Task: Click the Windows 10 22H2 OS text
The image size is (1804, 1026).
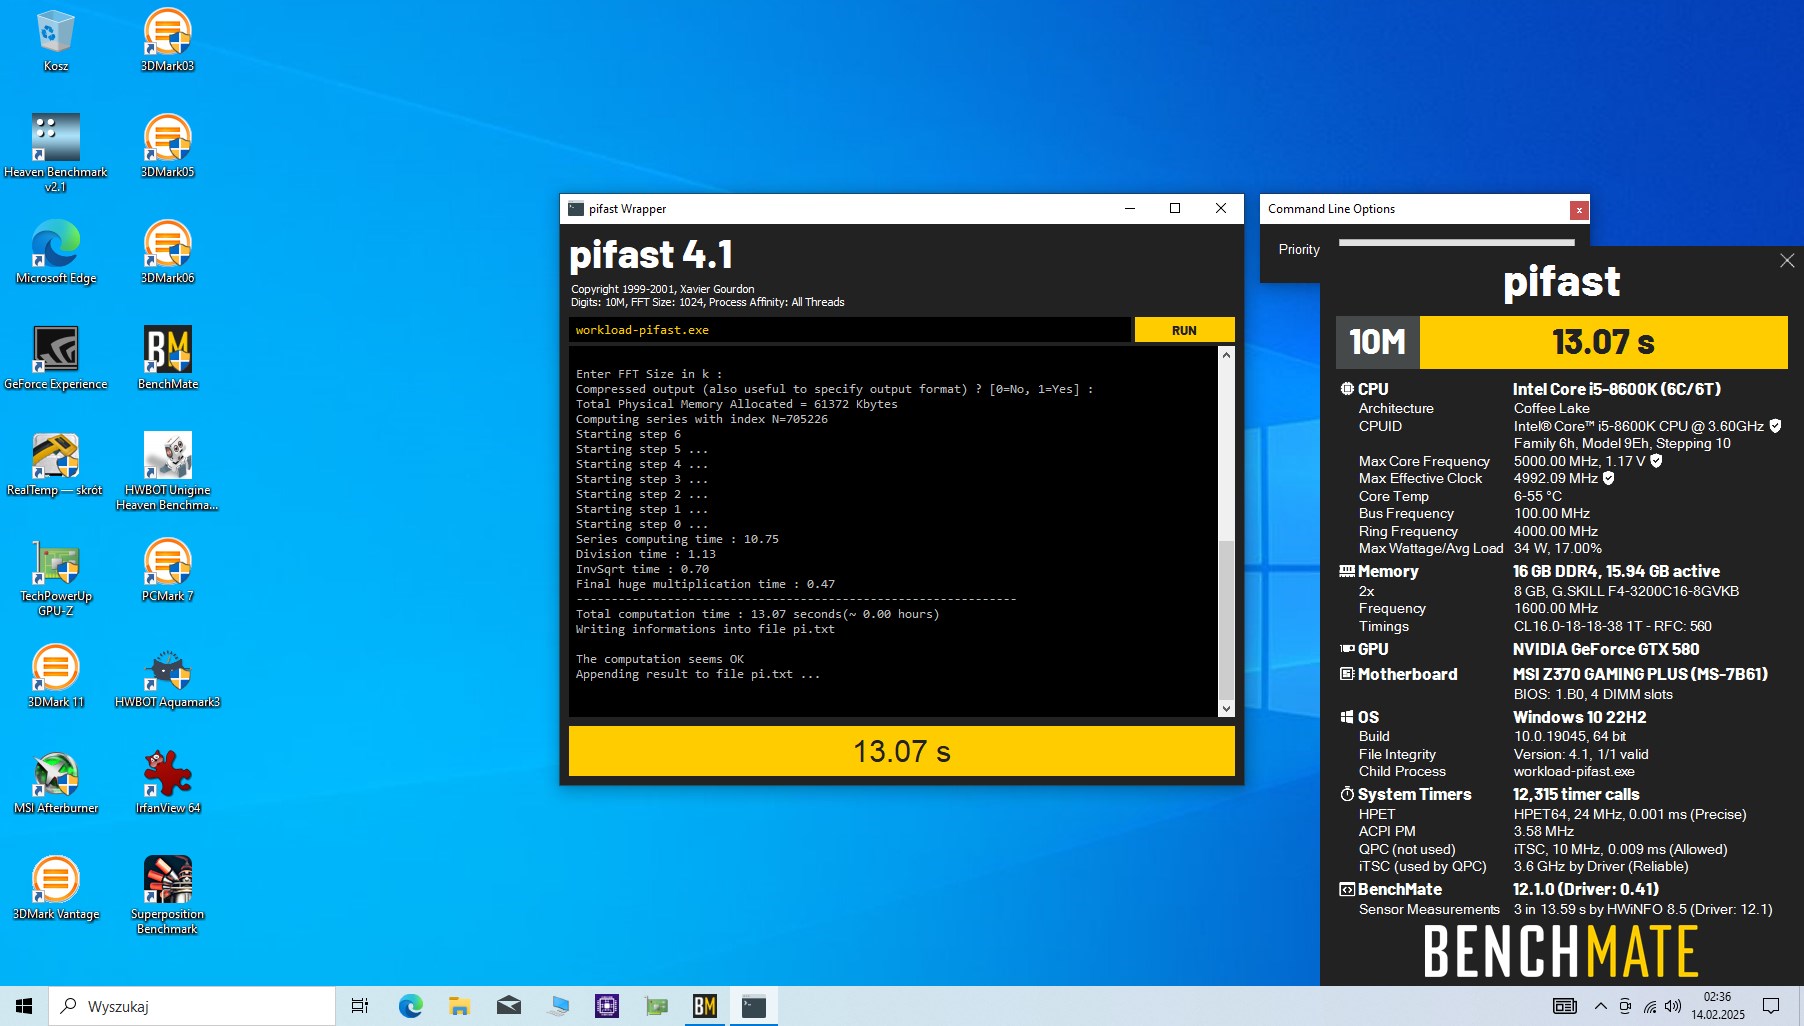Action: [1579, 717]
